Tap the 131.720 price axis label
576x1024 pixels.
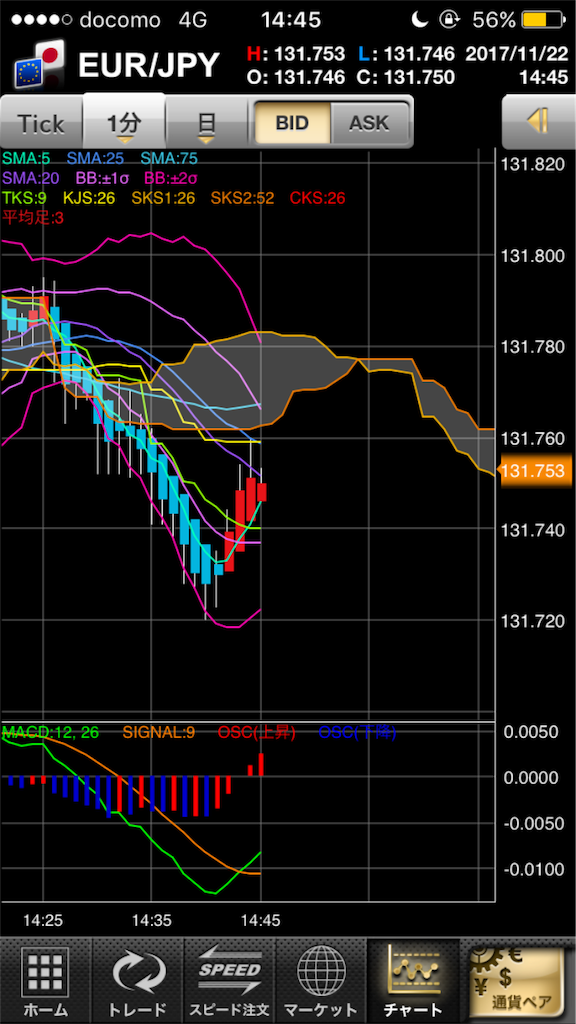tap(532, 620)
